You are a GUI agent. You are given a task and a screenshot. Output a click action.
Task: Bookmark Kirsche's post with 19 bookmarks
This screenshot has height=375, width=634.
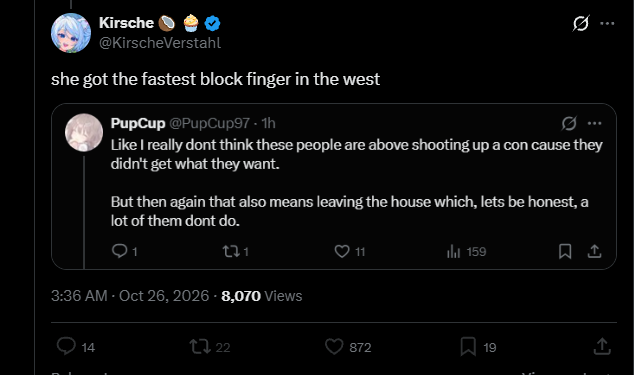tap(478, 347)
